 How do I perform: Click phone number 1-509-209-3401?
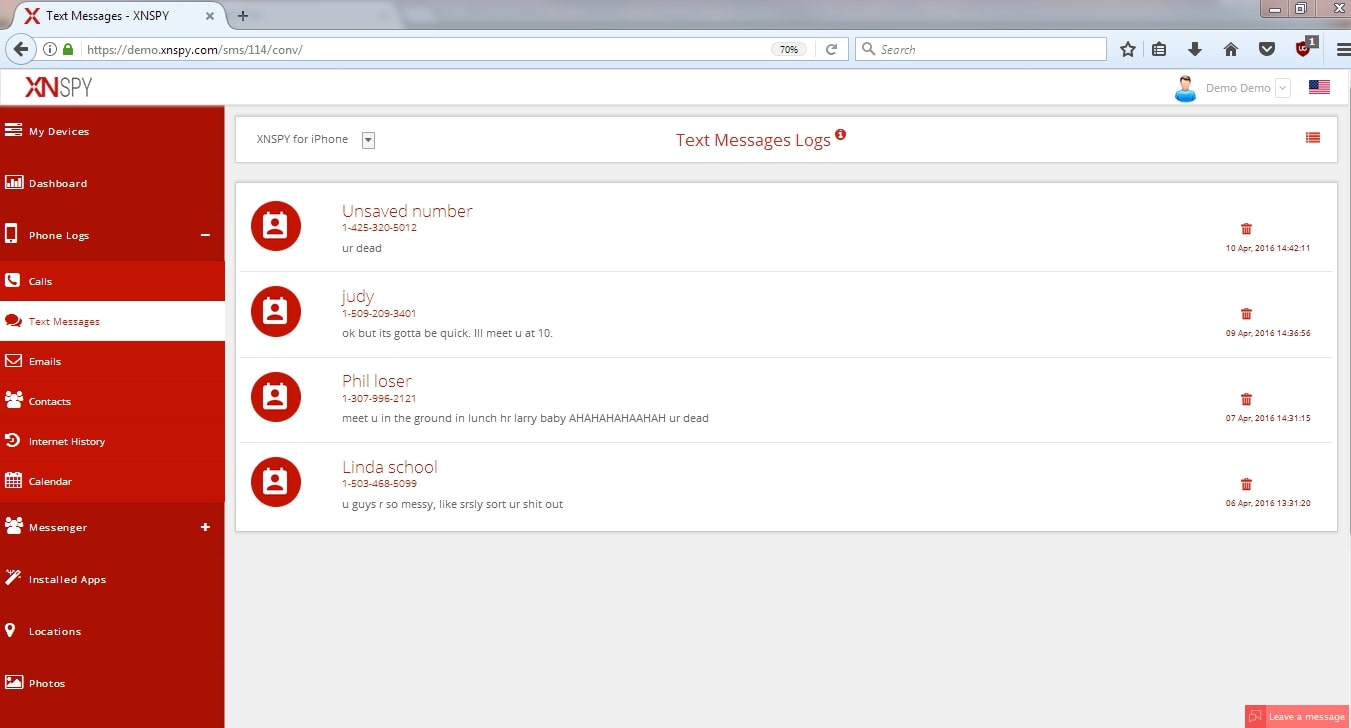click(379, 313)
